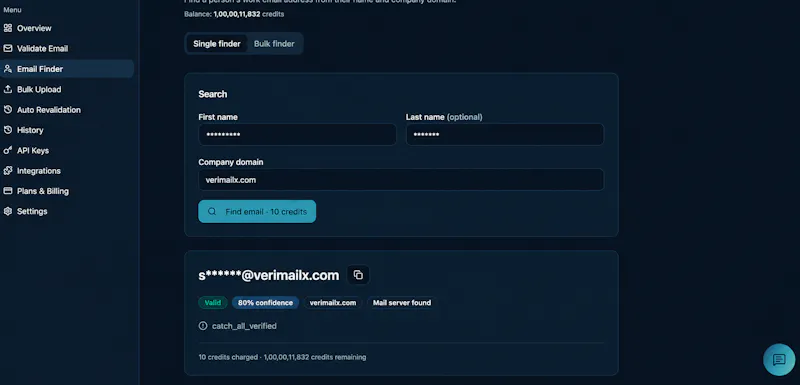Go to Integrations
800x385 pixels.
(39, 171)
